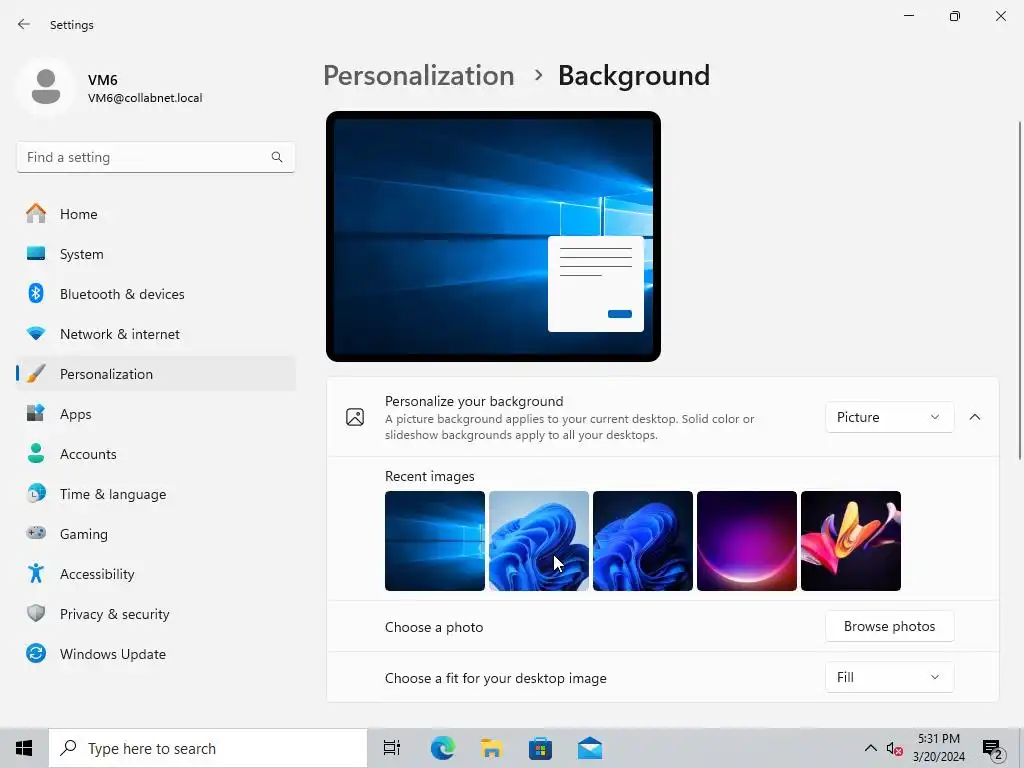
Task: Open the VM6 user account profile picture
Action: click(46, 87)
